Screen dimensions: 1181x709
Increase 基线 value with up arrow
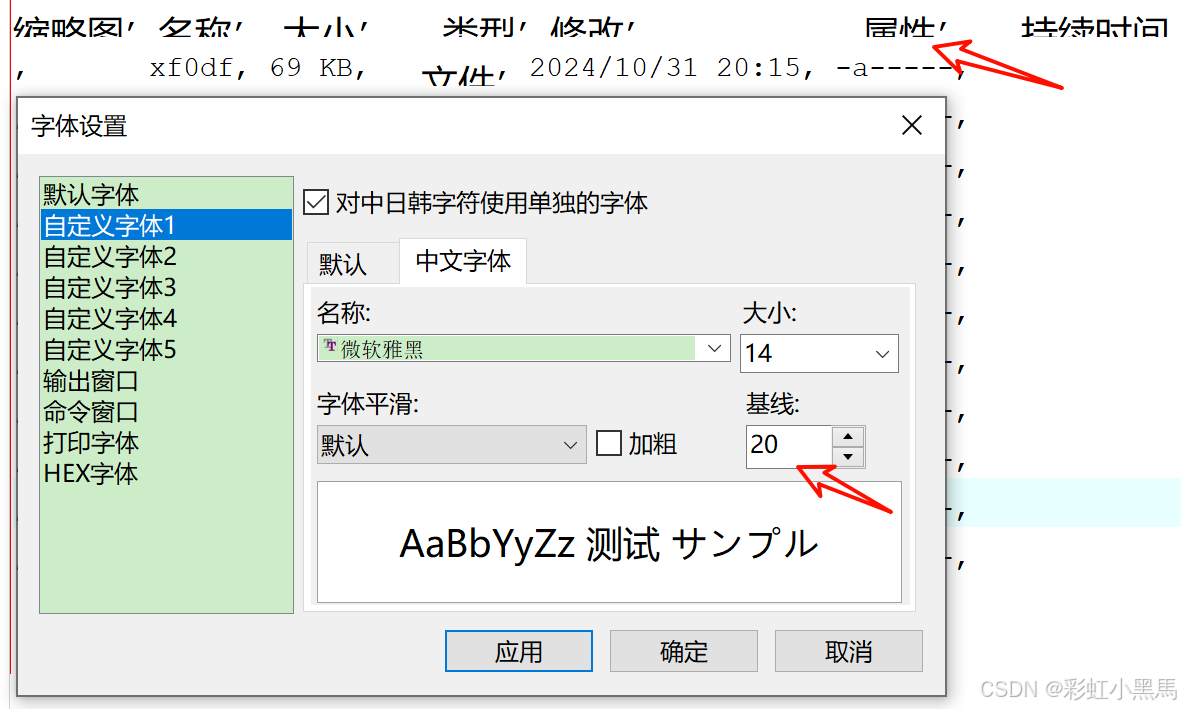point(848,437)
